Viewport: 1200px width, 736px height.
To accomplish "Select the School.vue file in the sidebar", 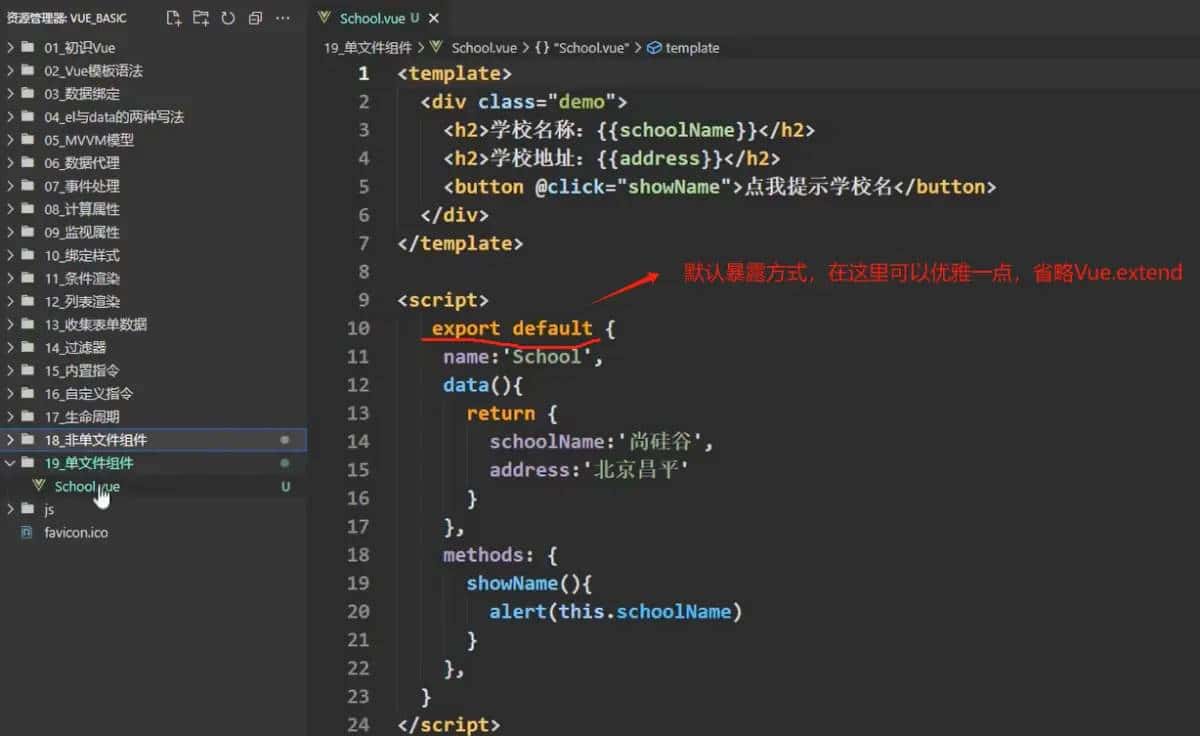I will (86, 486).
